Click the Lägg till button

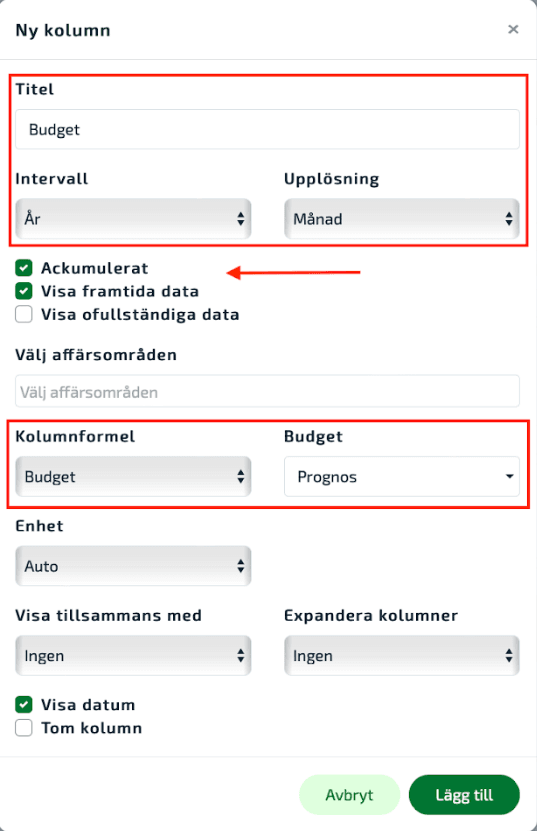click(x=464, y=795)
